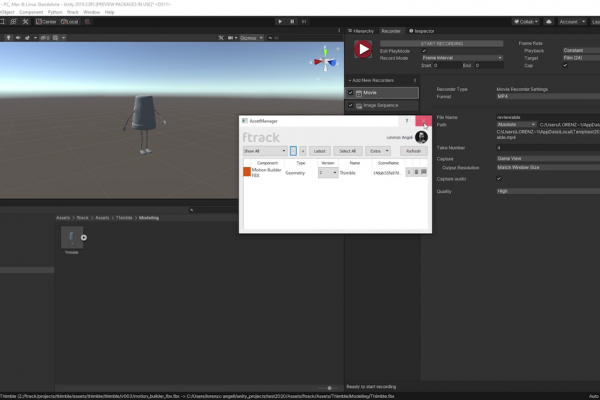Click the Pause button in top toolbar

(292, 21)
